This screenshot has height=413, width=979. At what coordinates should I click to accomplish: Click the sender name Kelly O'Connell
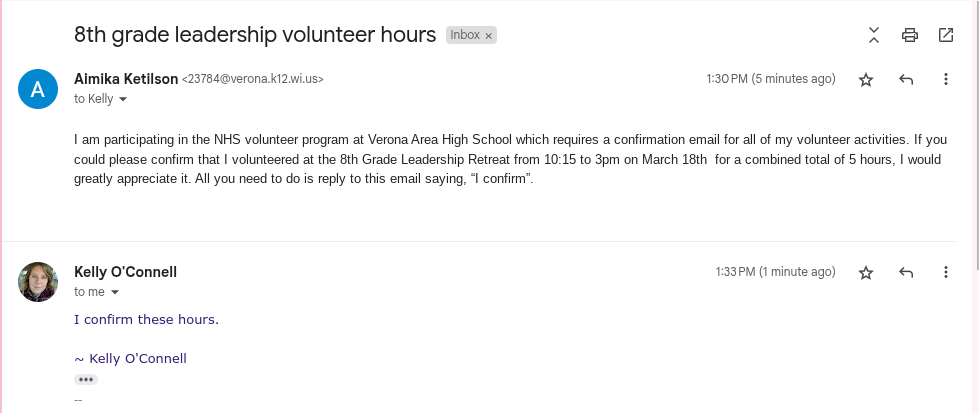tap(126, 272)
